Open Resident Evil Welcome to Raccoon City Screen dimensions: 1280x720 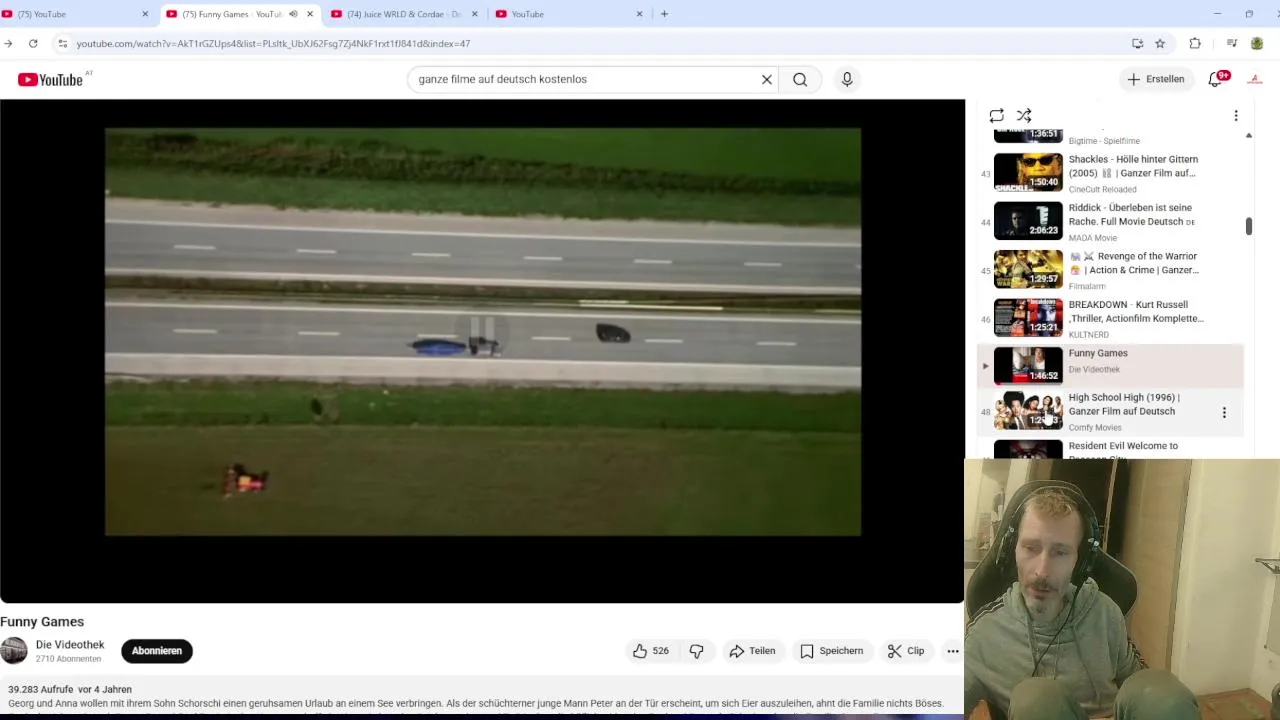(1123, 446)
